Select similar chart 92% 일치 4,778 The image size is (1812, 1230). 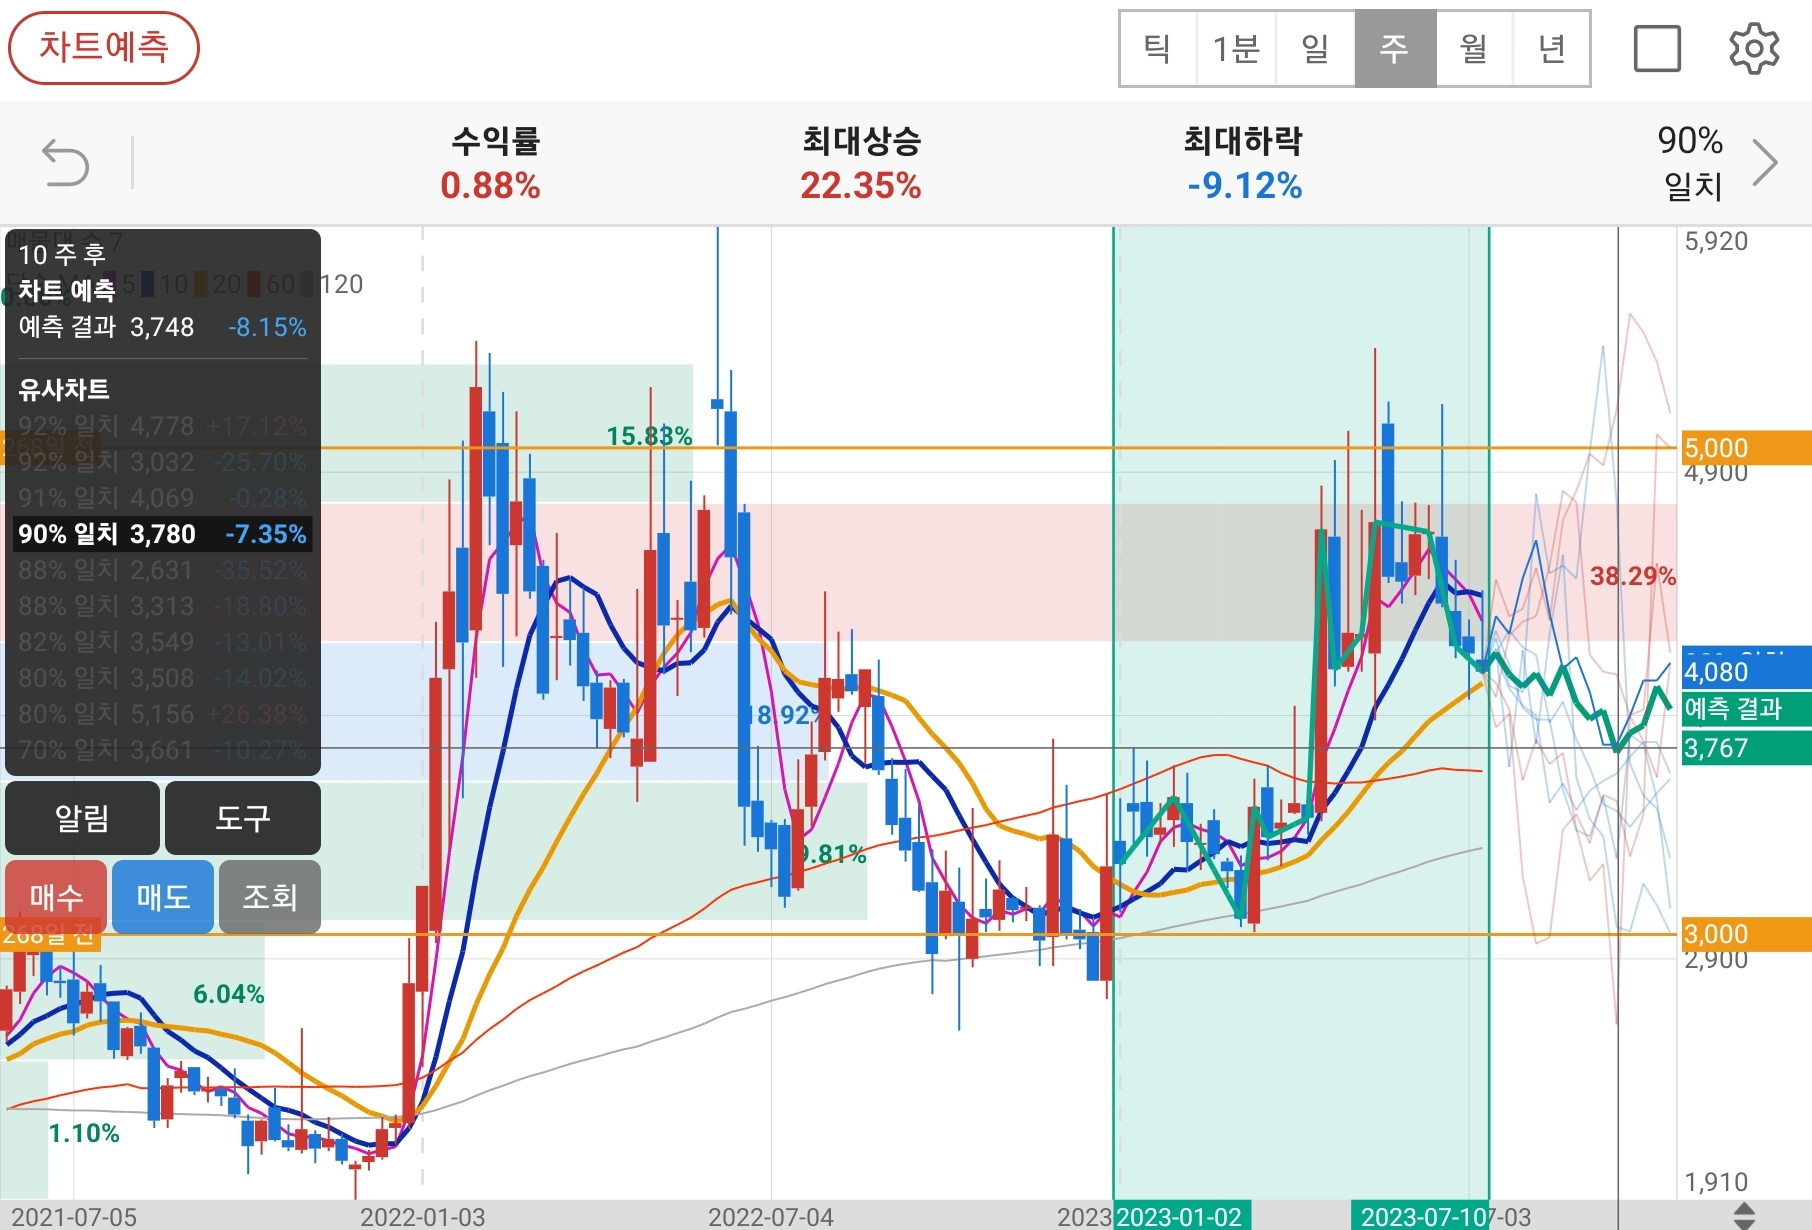pos(163,426)
